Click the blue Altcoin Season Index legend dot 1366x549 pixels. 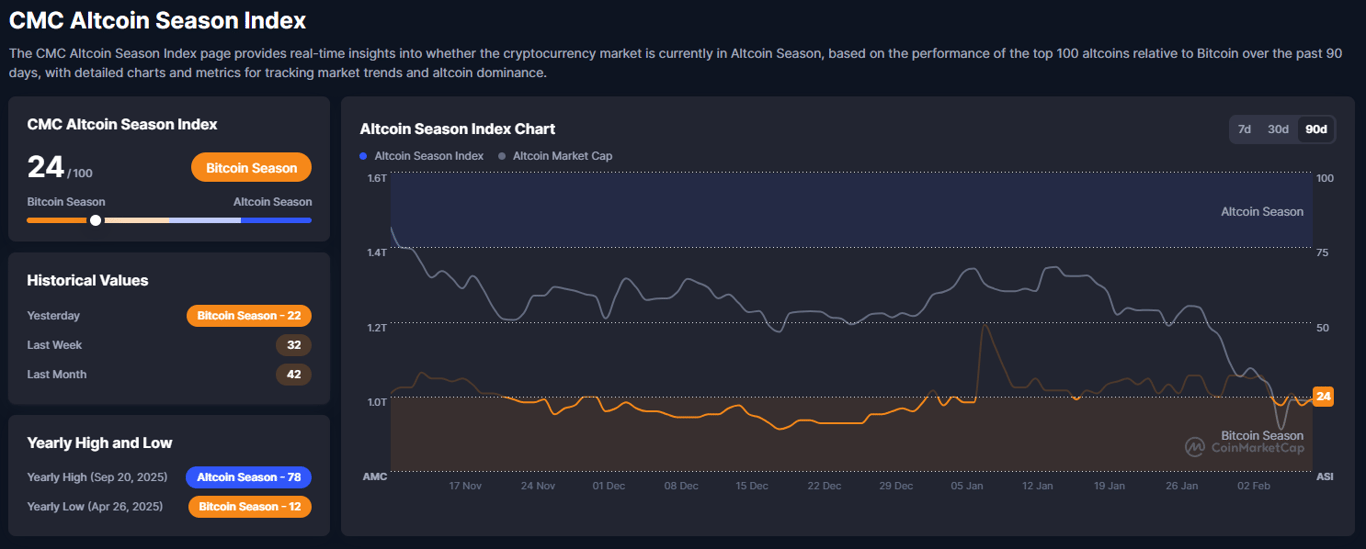point(364,156)
